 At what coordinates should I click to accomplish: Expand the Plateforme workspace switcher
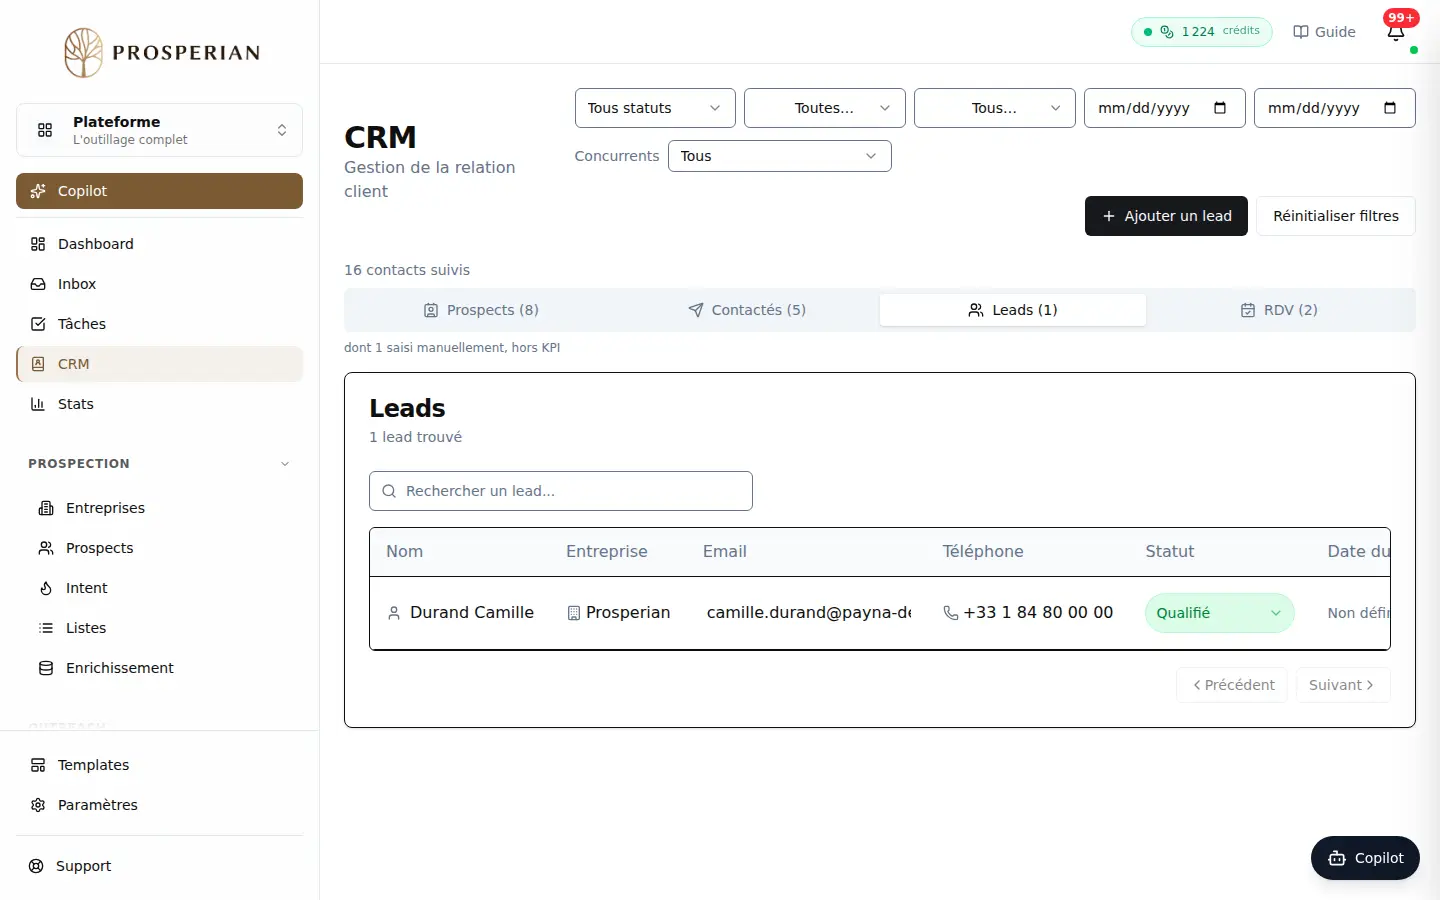[x=159, y=130]
